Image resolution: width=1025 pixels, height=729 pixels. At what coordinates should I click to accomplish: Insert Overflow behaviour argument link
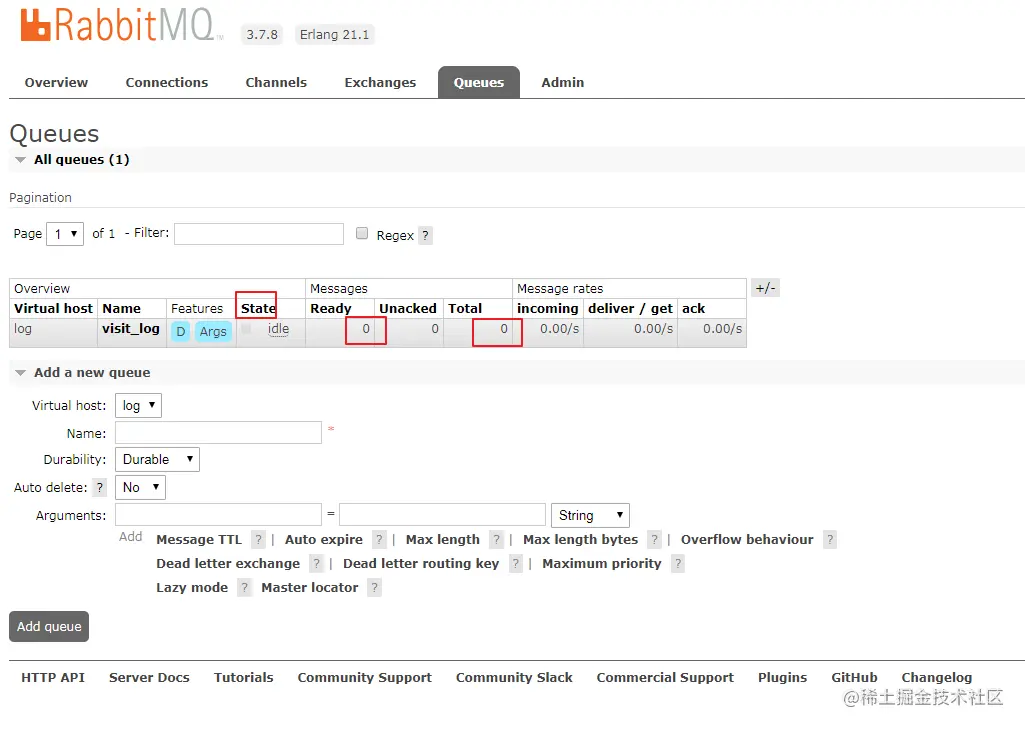[x=747, y=539]
